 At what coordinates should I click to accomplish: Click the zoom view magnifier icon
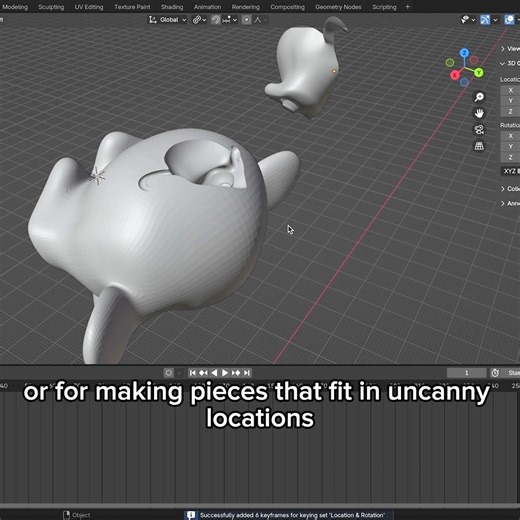[x=479, y=97]
